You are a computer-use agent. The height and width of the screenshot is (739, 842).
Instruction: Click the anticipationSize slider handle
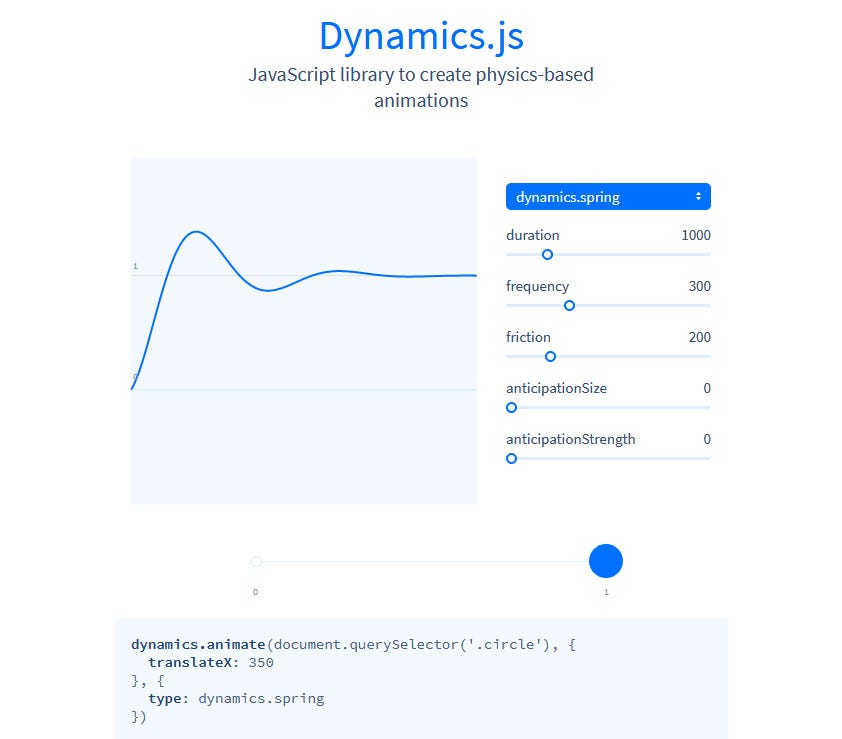[511, 408]
